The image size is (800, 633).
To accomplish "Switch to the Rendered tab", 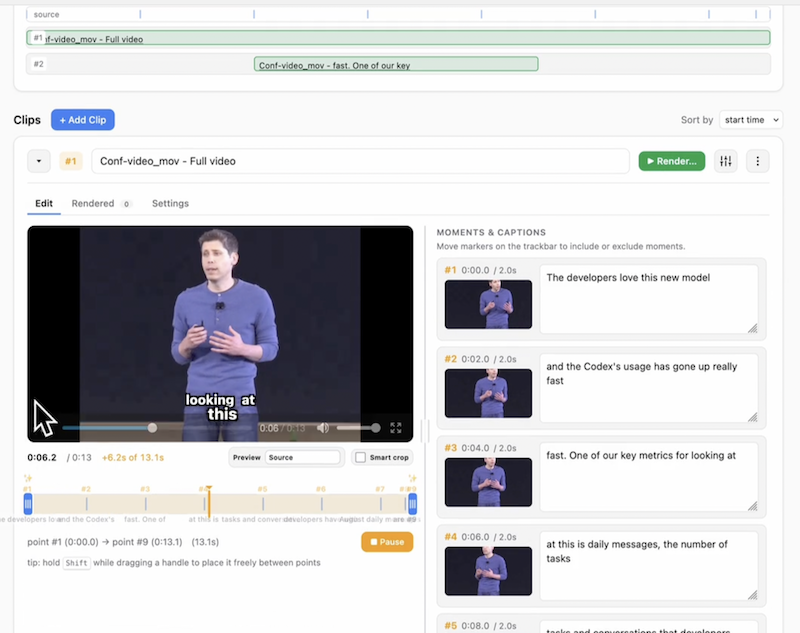I will tap(101, 204).
